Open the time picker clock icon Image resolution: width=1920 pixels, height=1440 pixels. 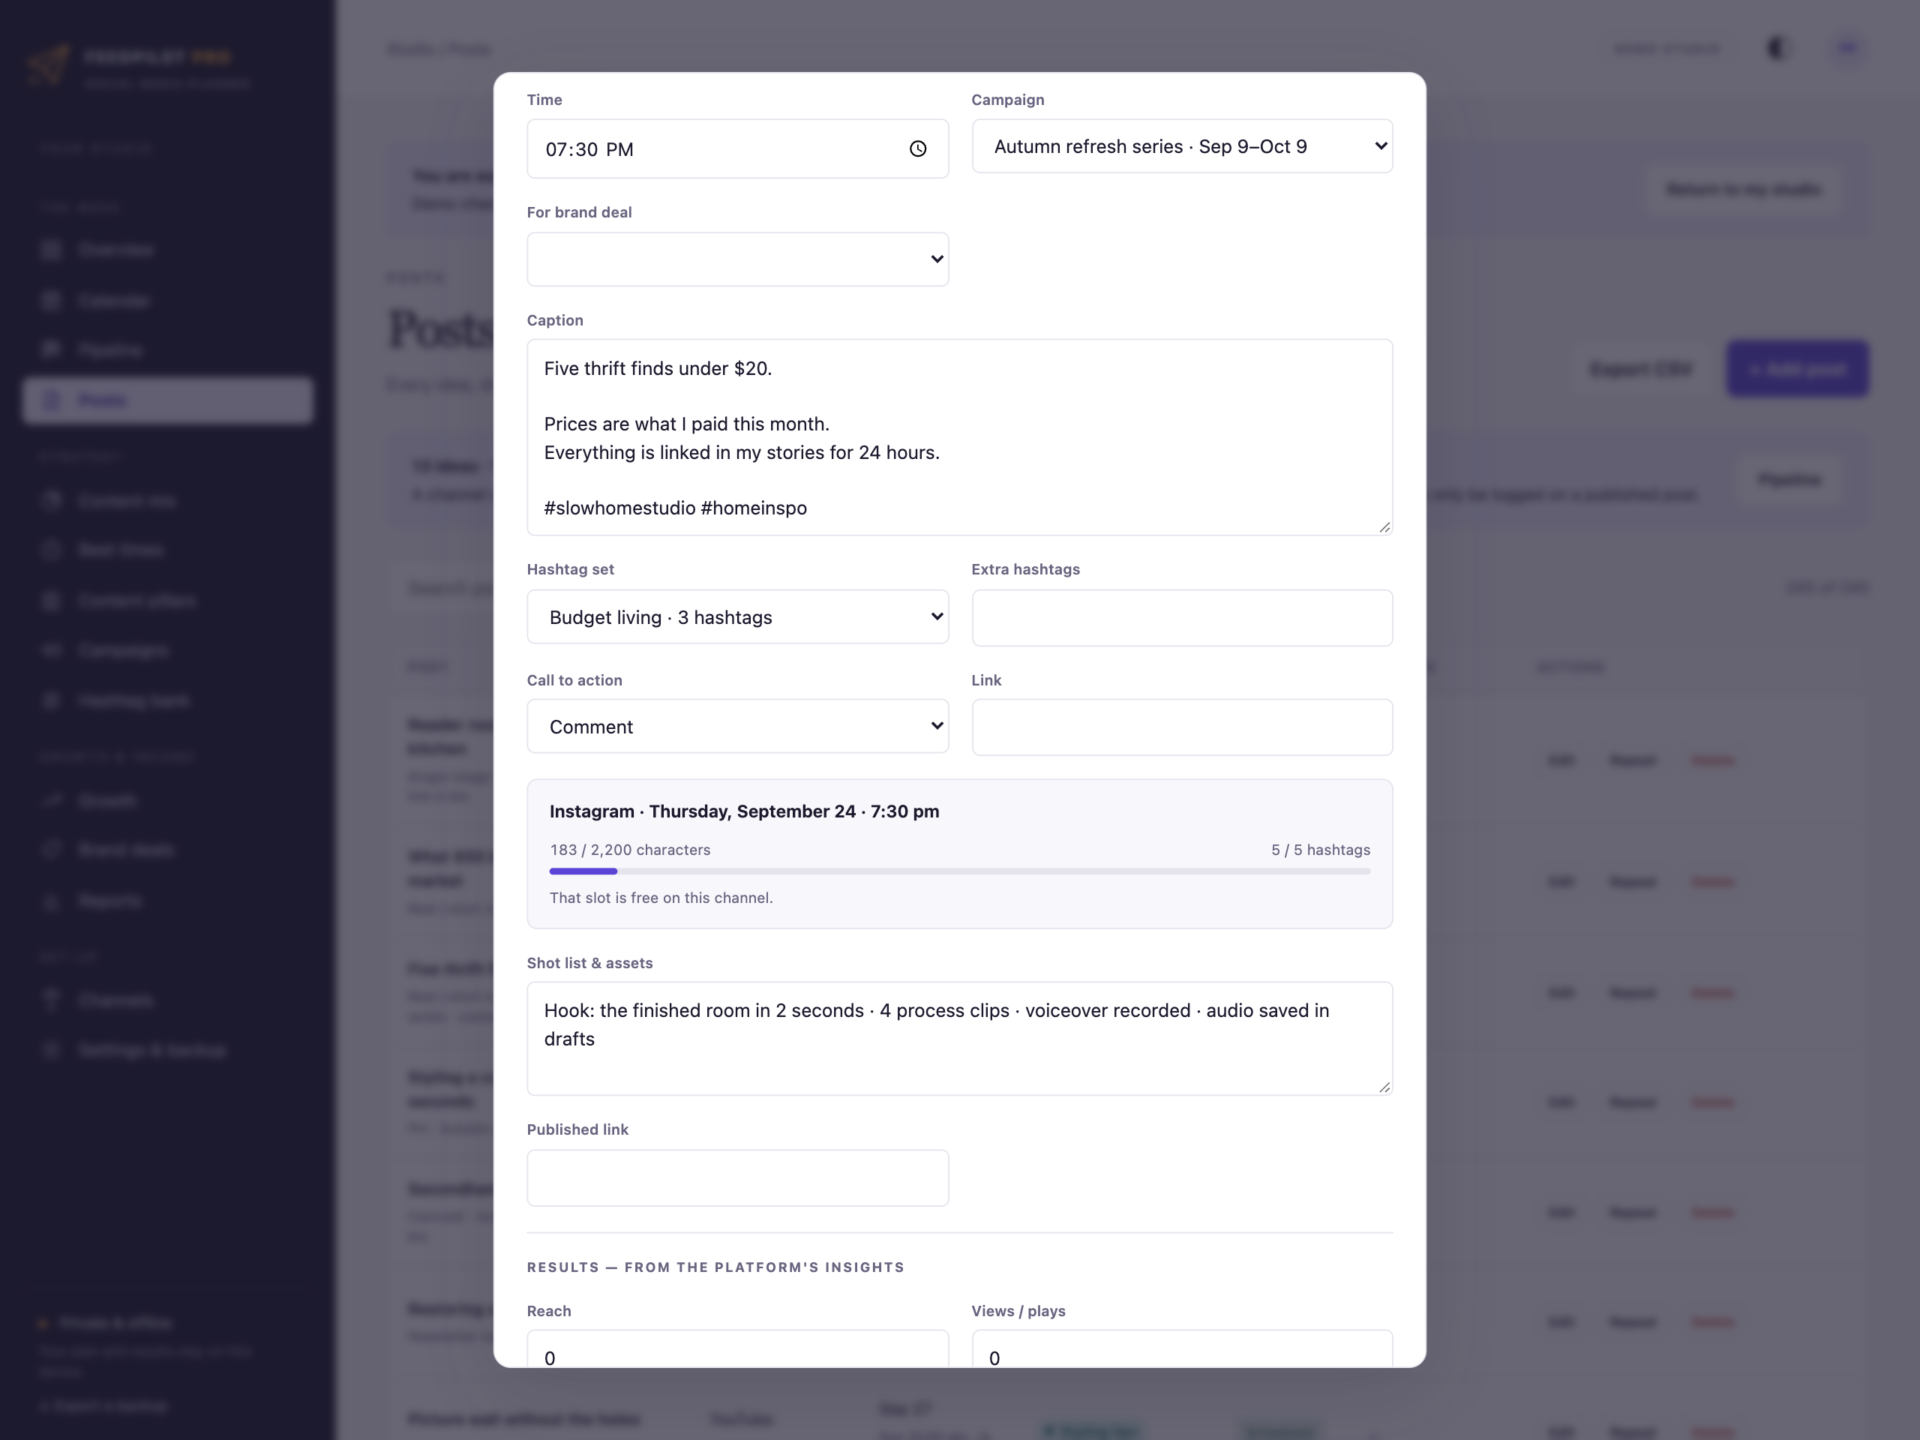[x=917, y=149]
